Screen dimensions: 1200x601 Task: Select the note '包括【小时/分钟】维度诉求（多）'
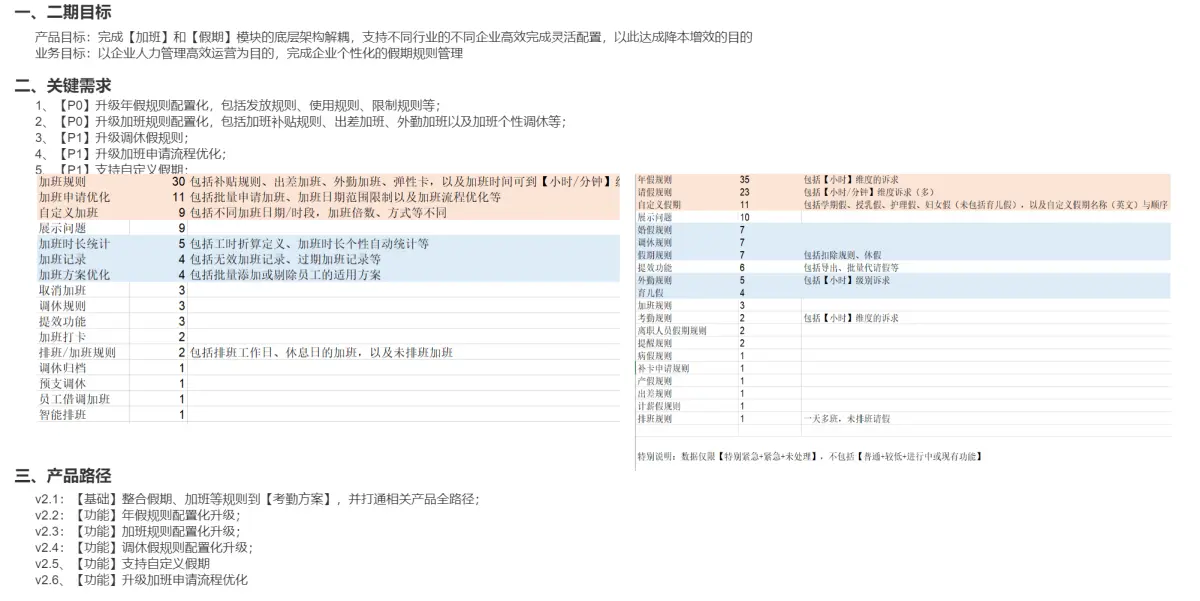[871, 192]
